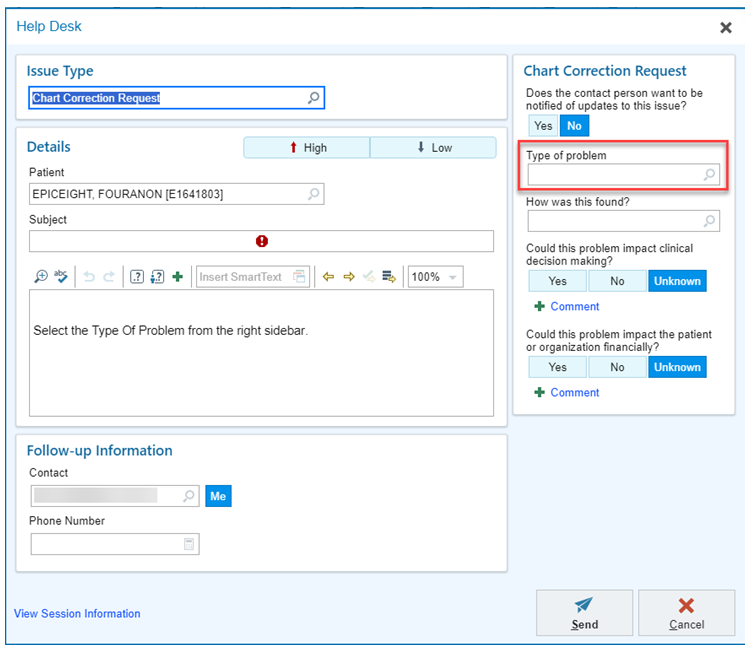Click the zoom magnifier icon in editor toolbar
Screen dimensions: 751x649
click(x=41, y=277)
